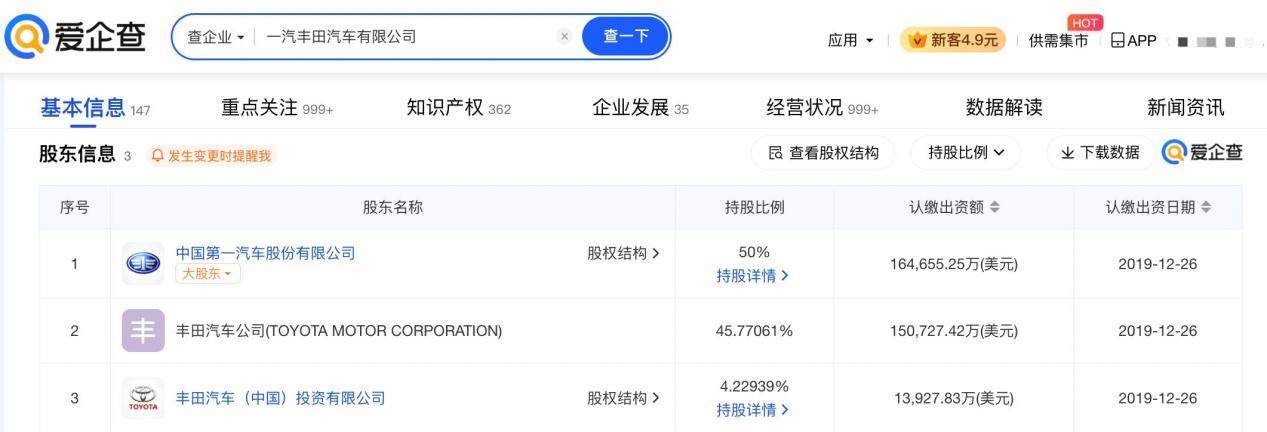
Task: Click the 查一下 search button
Action: point(626,37)
